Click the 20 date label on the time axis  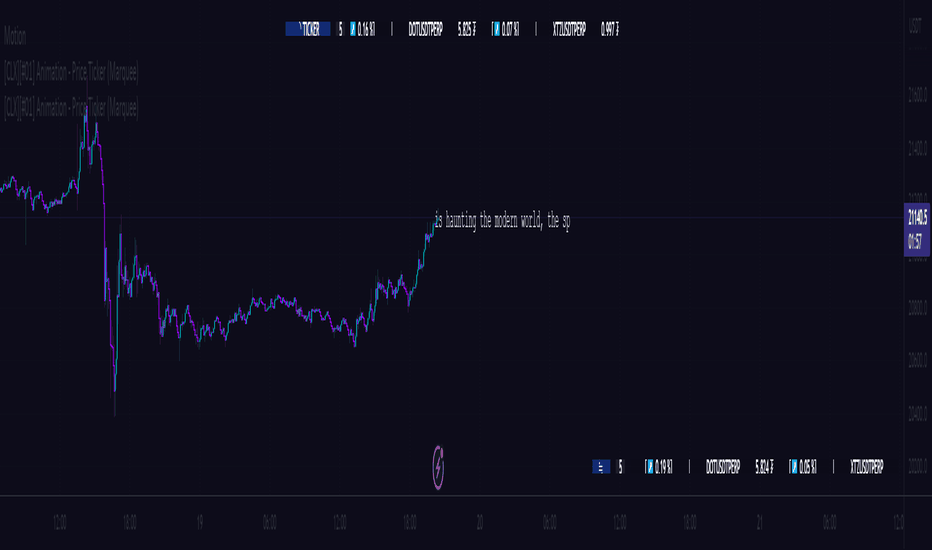pyautogui.click(x=480, y=523)
